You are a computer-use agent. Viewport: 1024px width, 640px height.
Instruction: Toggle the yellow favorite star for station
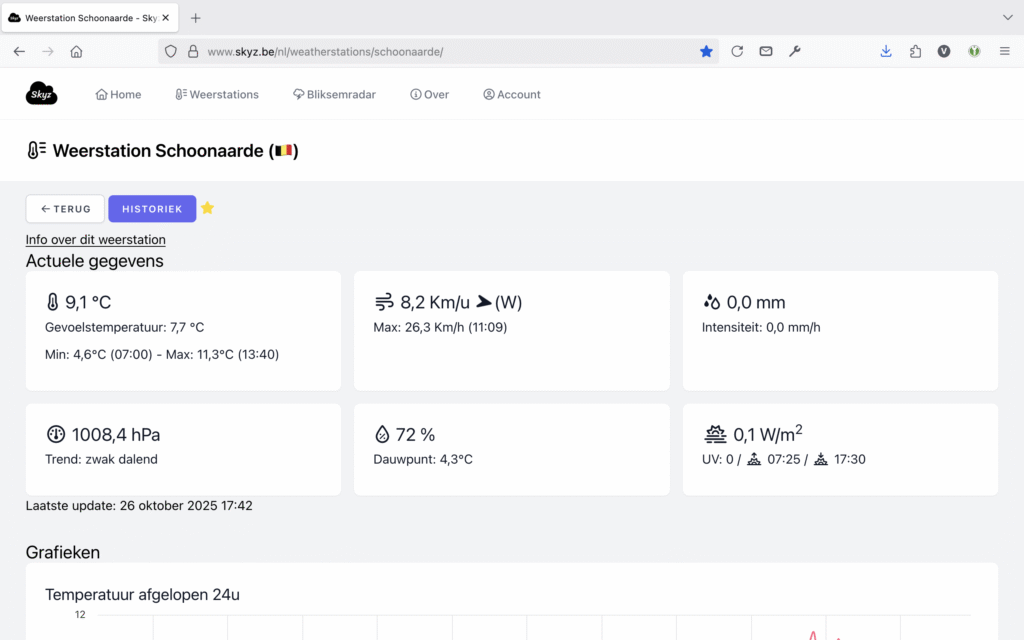click(x=207, y=208)
